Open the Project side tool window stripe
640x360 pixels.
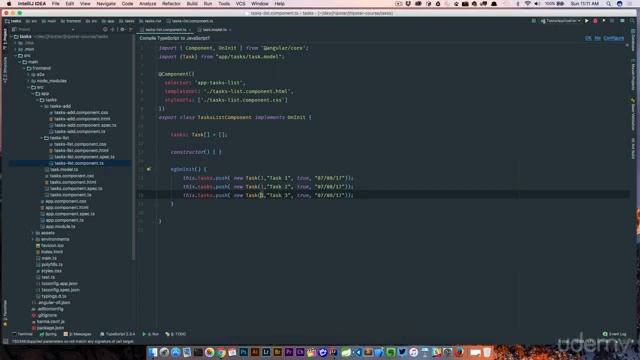[5, 39]
